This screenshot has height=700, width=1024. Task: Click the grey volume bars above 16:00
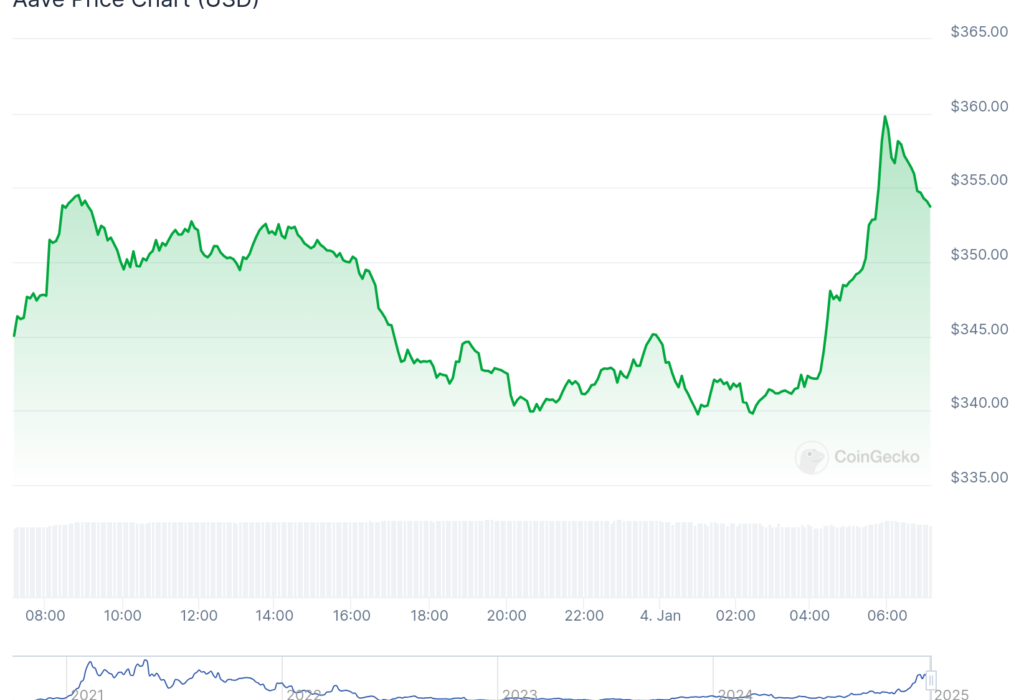pos(352,560)
